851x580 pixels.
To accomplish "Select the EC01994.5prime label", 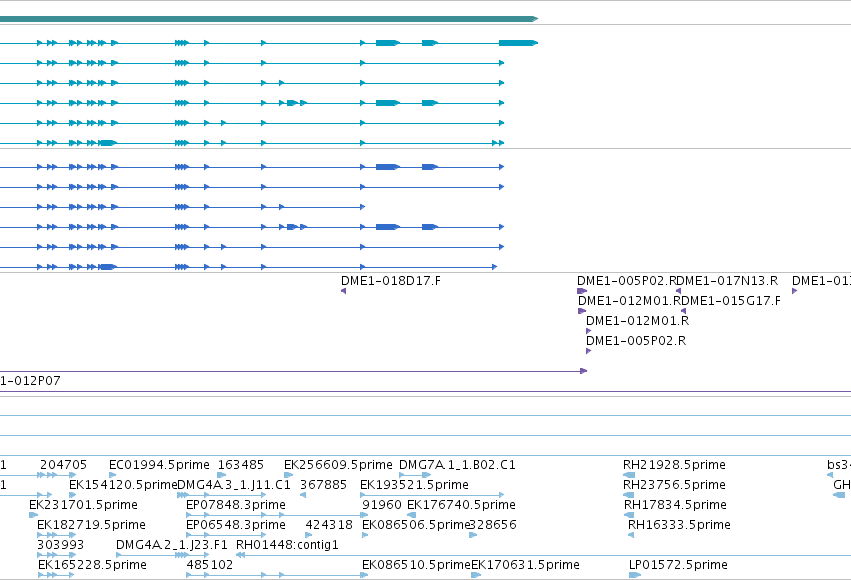I will [x=159, y=465].
